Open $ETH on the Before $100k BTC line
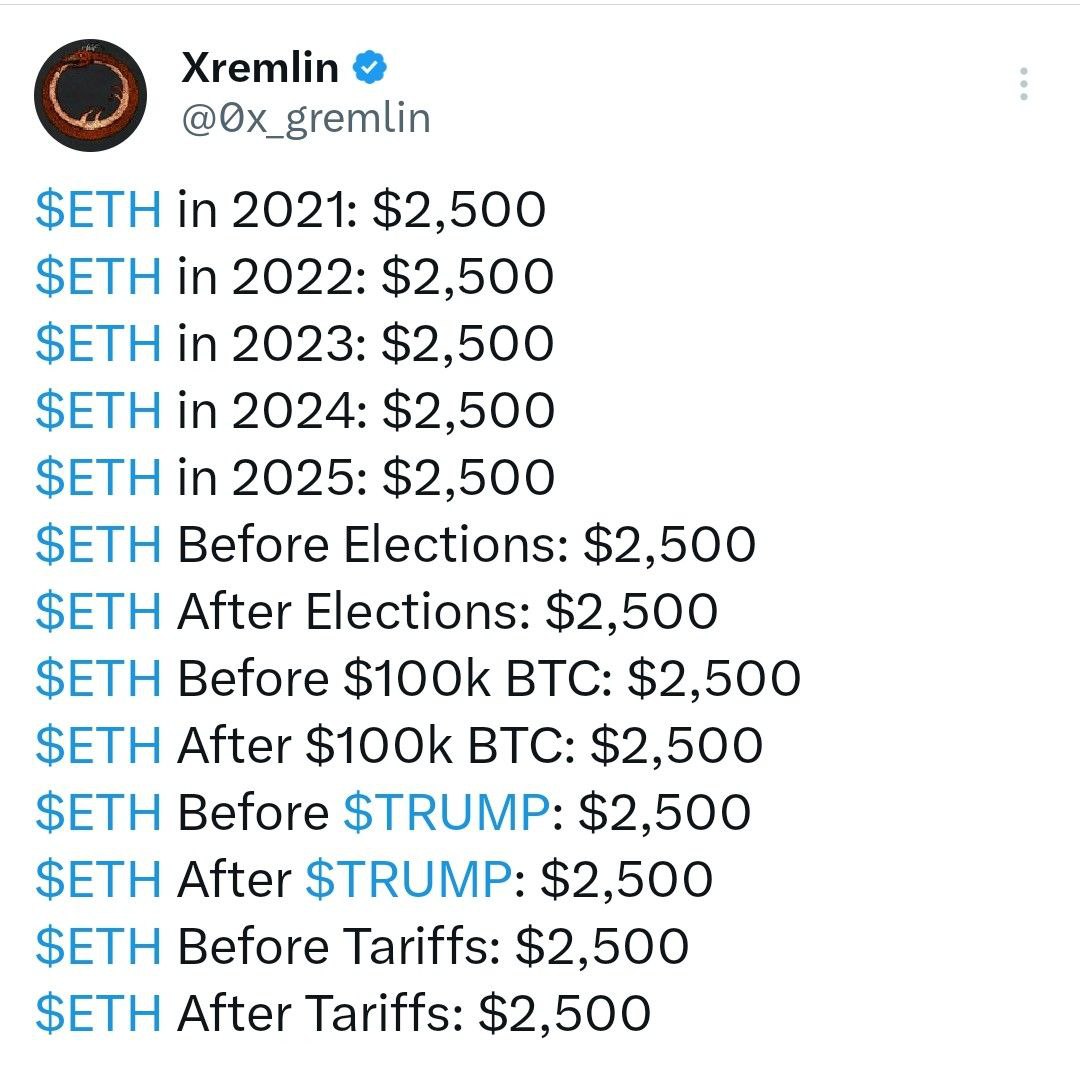This screenshot has width=1080, height=1065. tap(98, 678)
